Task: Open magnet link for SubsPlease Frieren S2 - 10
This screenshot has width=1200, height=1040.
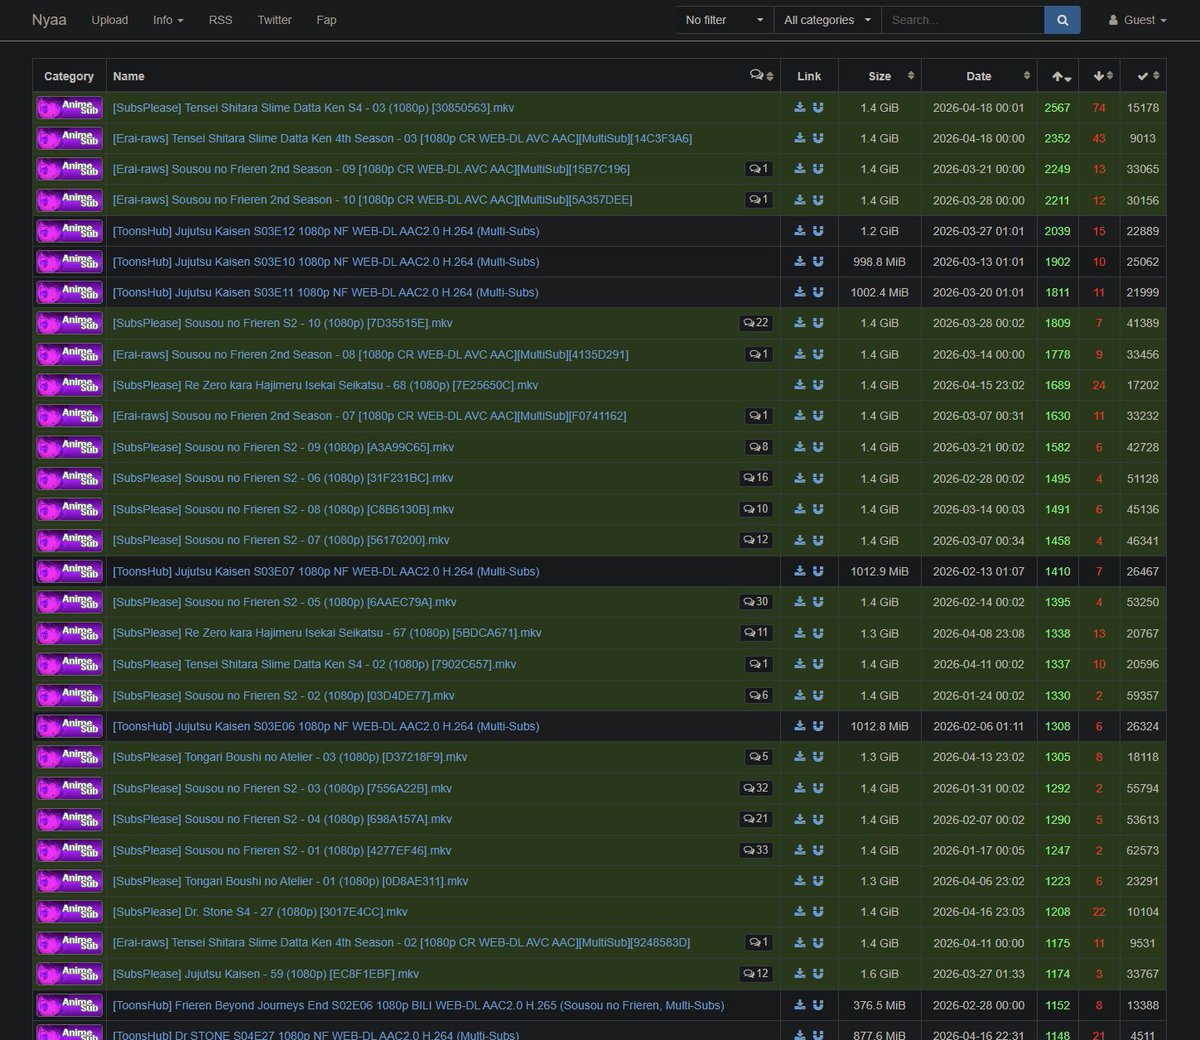Action: point(818,324)
